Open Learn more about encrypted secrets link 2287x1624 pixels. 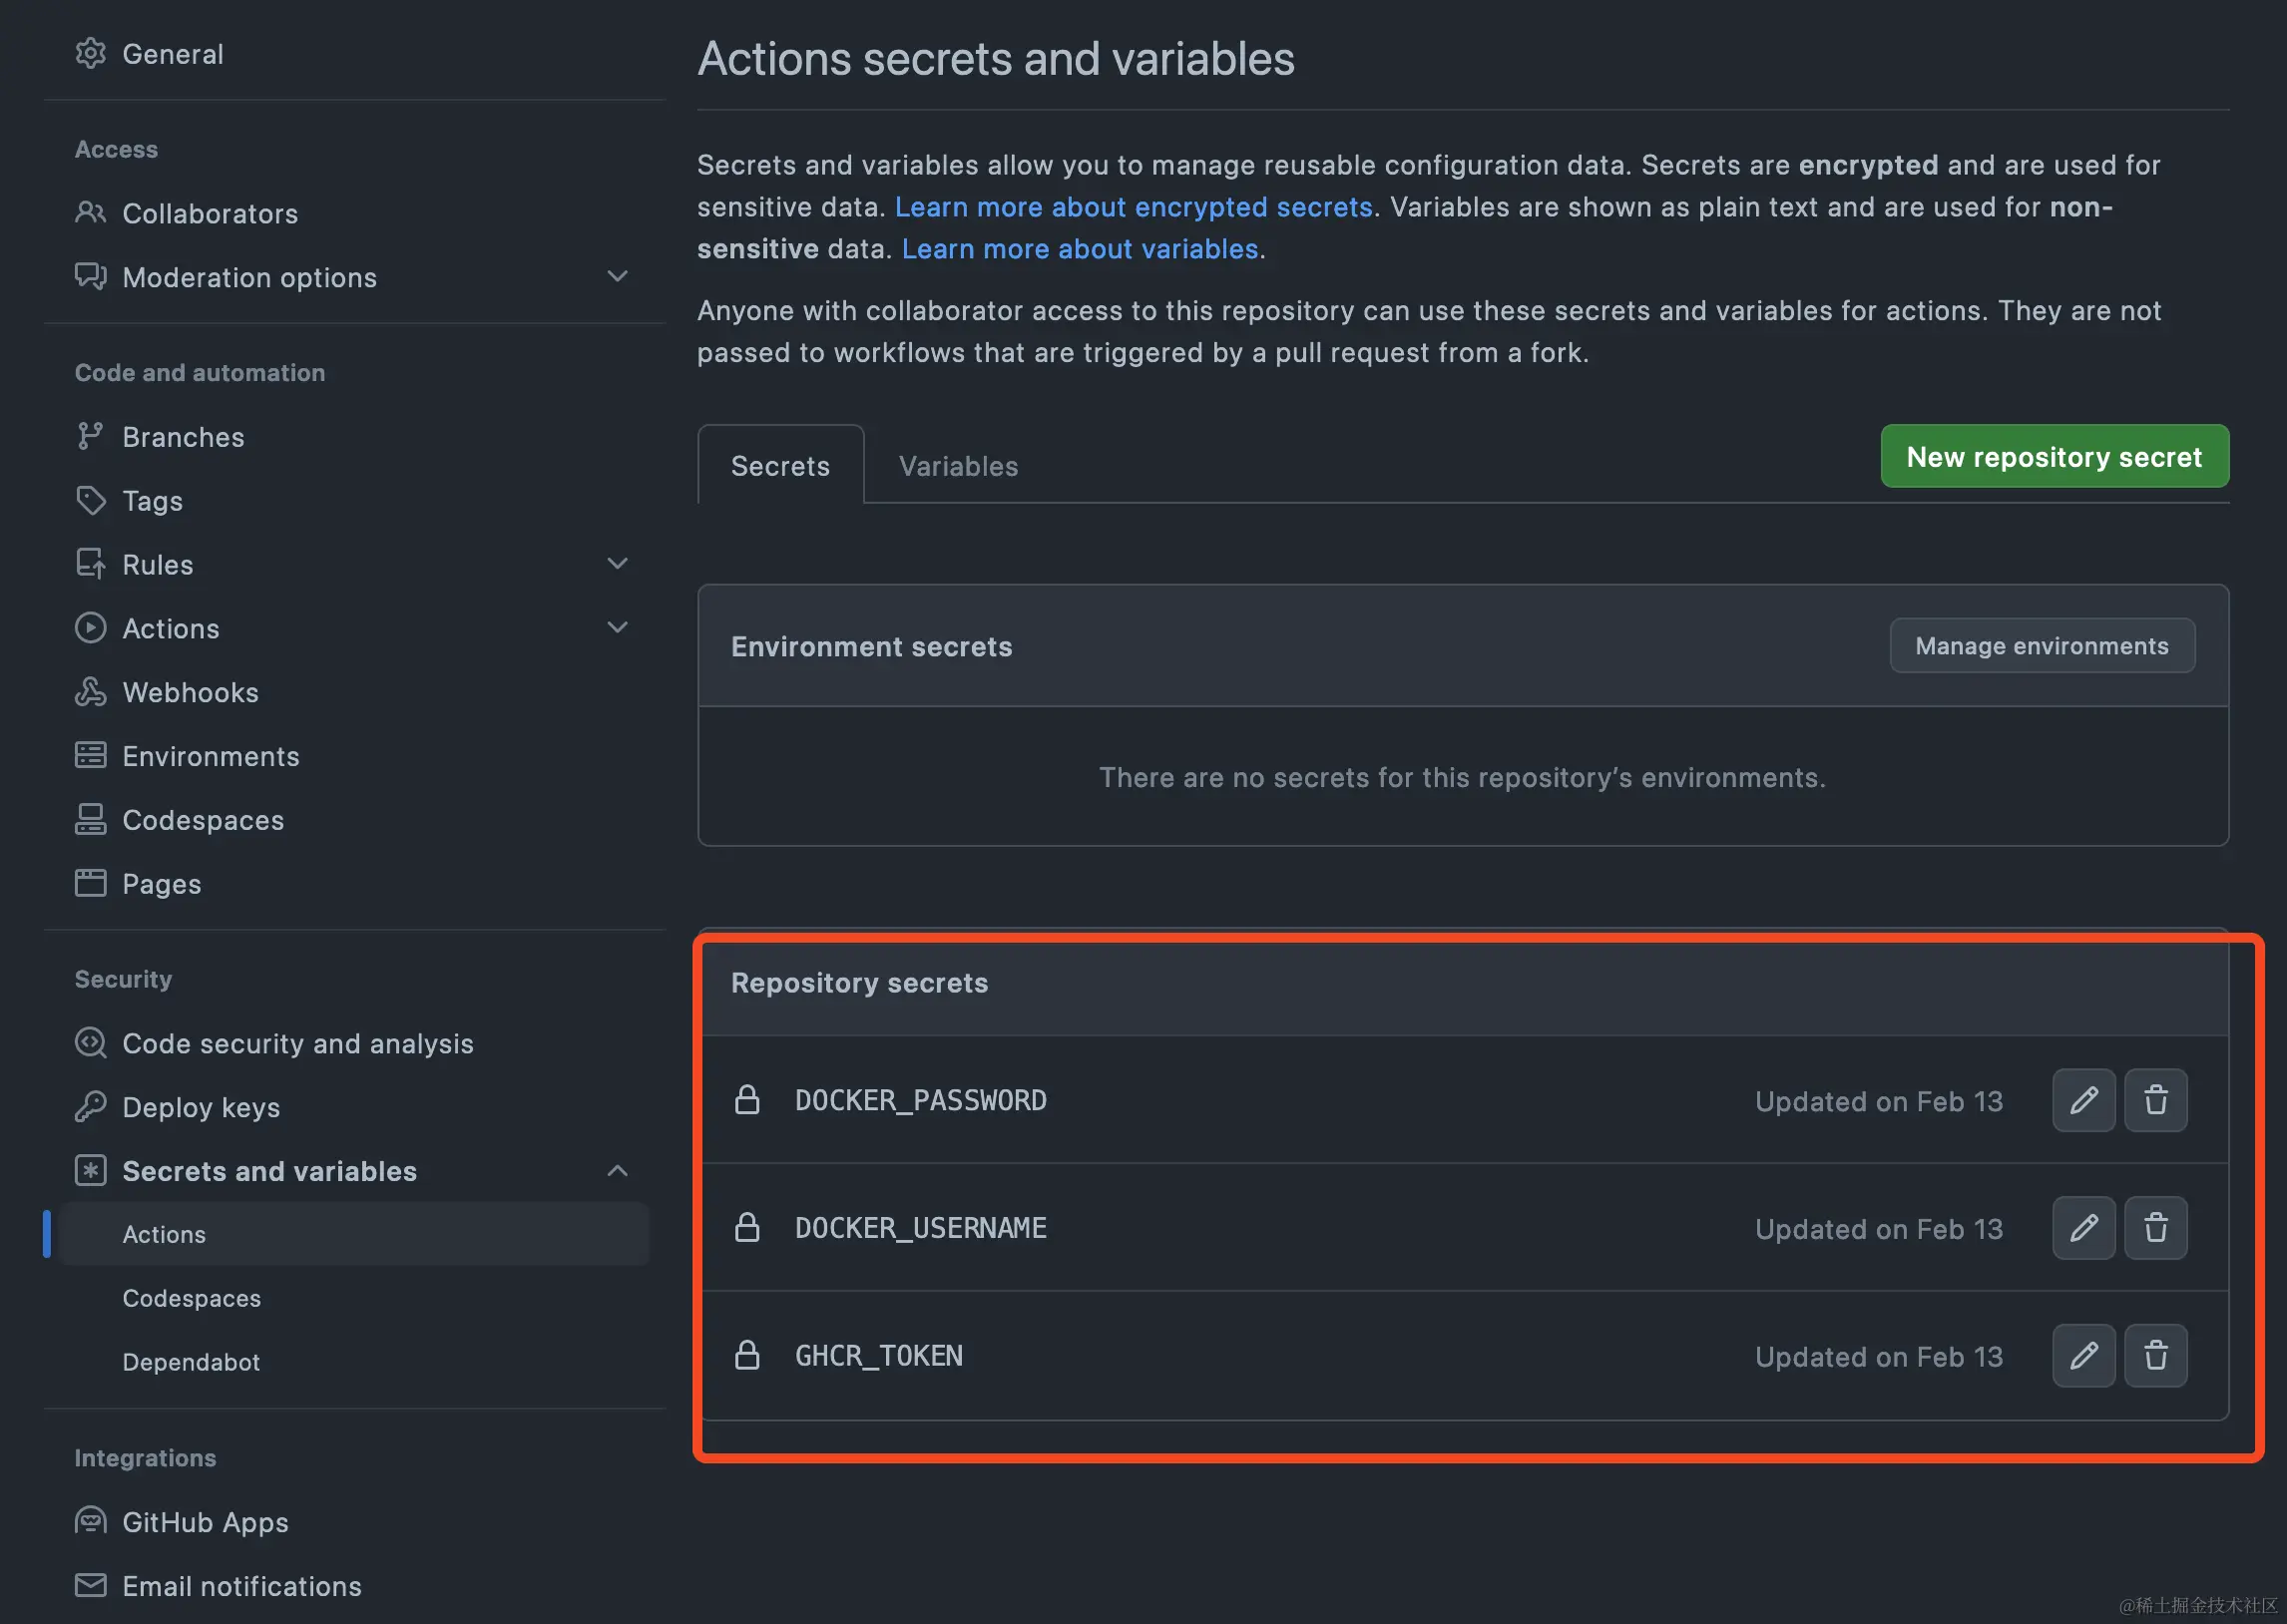point(1133,207)
